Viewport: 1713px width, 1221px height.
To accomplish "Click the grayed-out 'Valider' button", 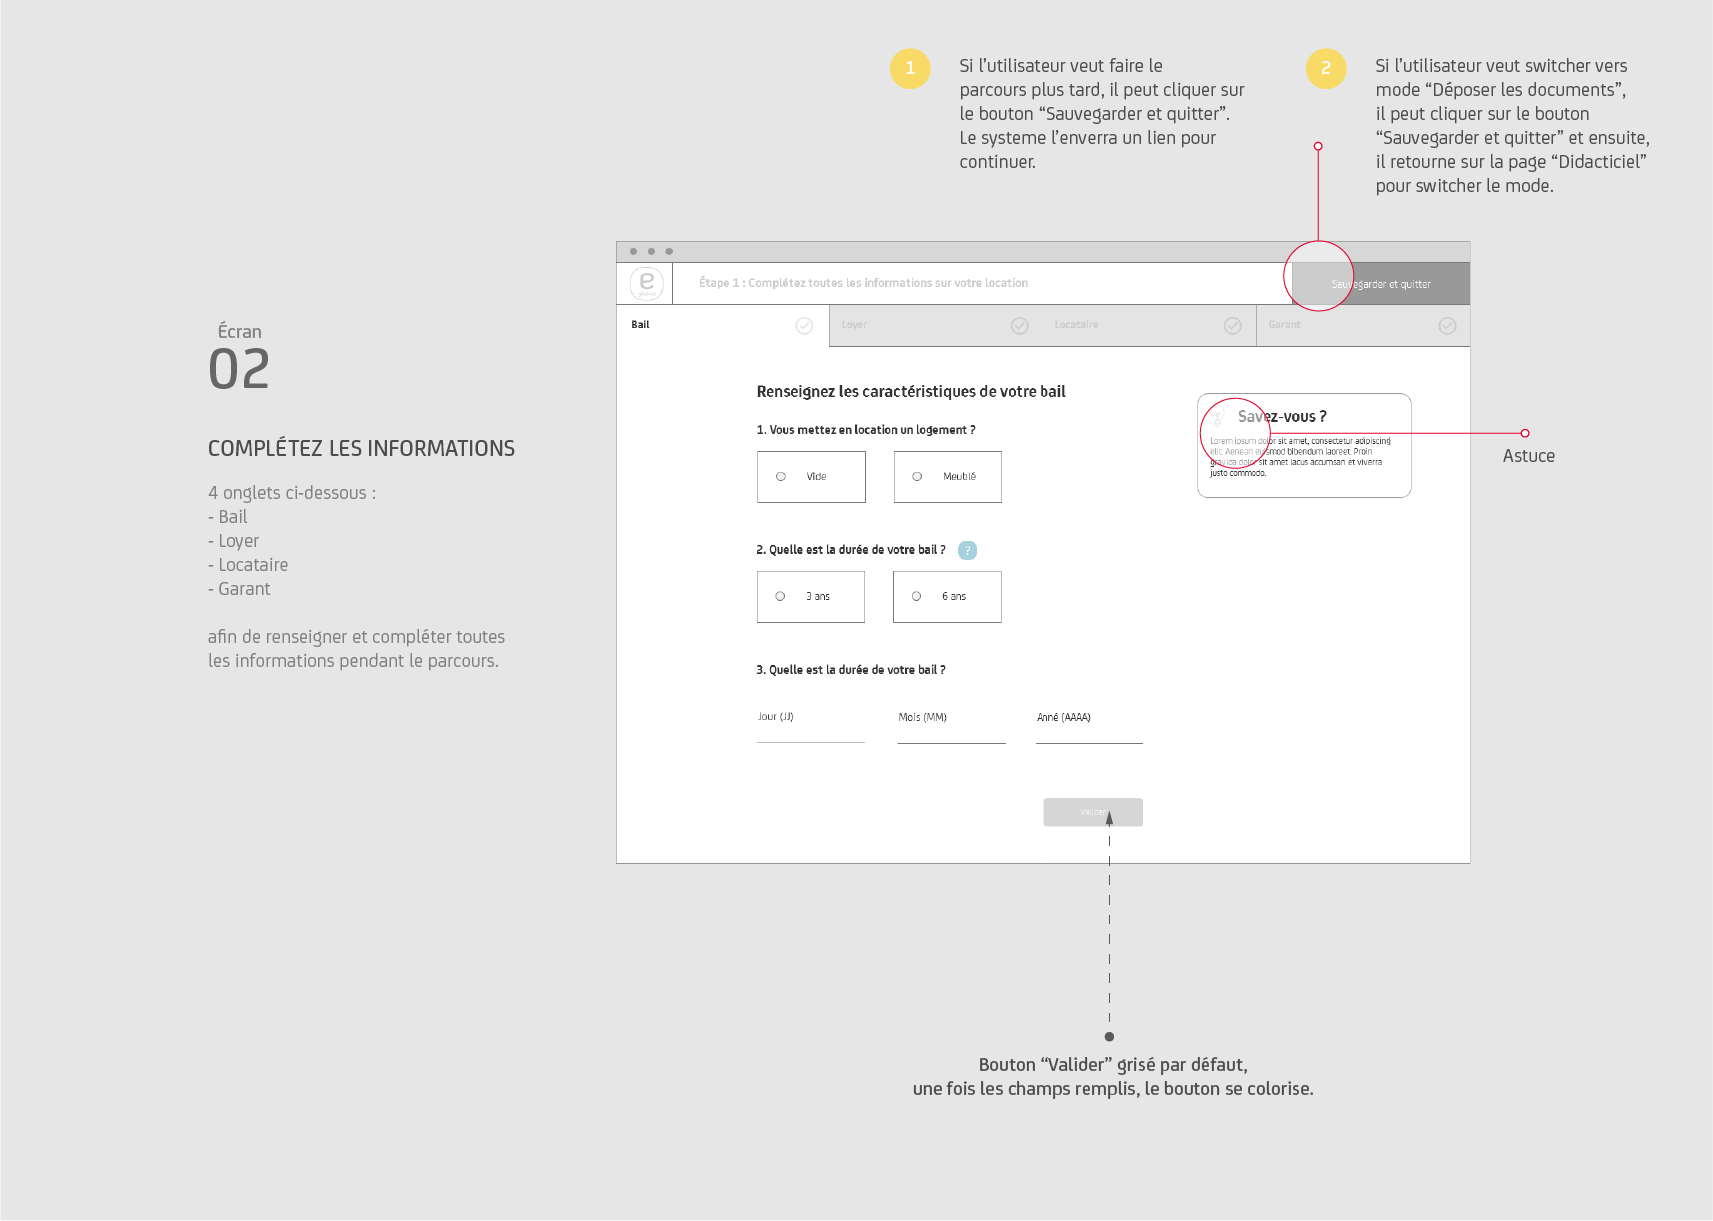I will click(1093, 812).
